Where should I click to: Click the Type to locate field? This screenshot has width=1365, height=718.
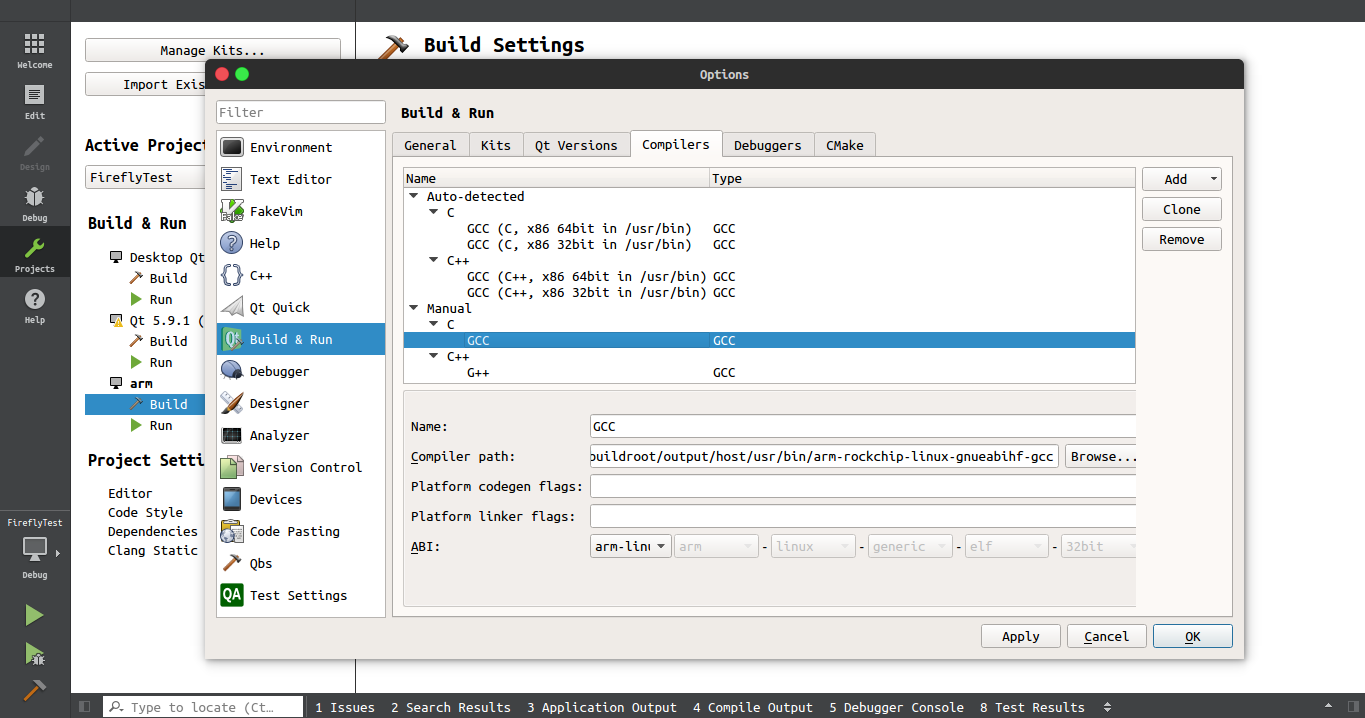[203, 707]
